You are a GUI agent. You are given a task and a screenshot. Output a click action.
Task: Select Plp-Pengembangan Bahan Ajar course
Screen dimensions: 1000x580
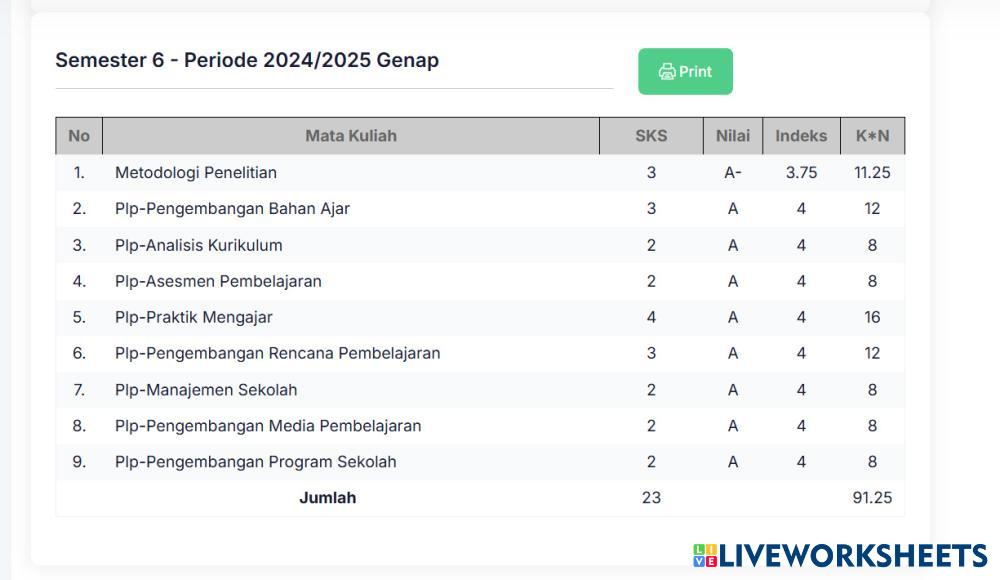click(232, 209)
